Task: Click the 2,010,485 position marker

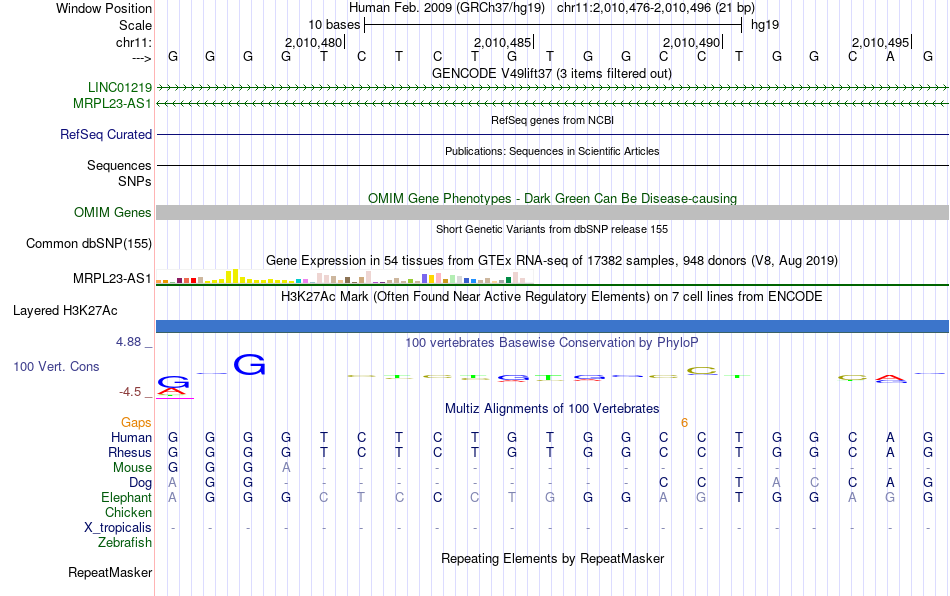Action: [x=503, y=42]
